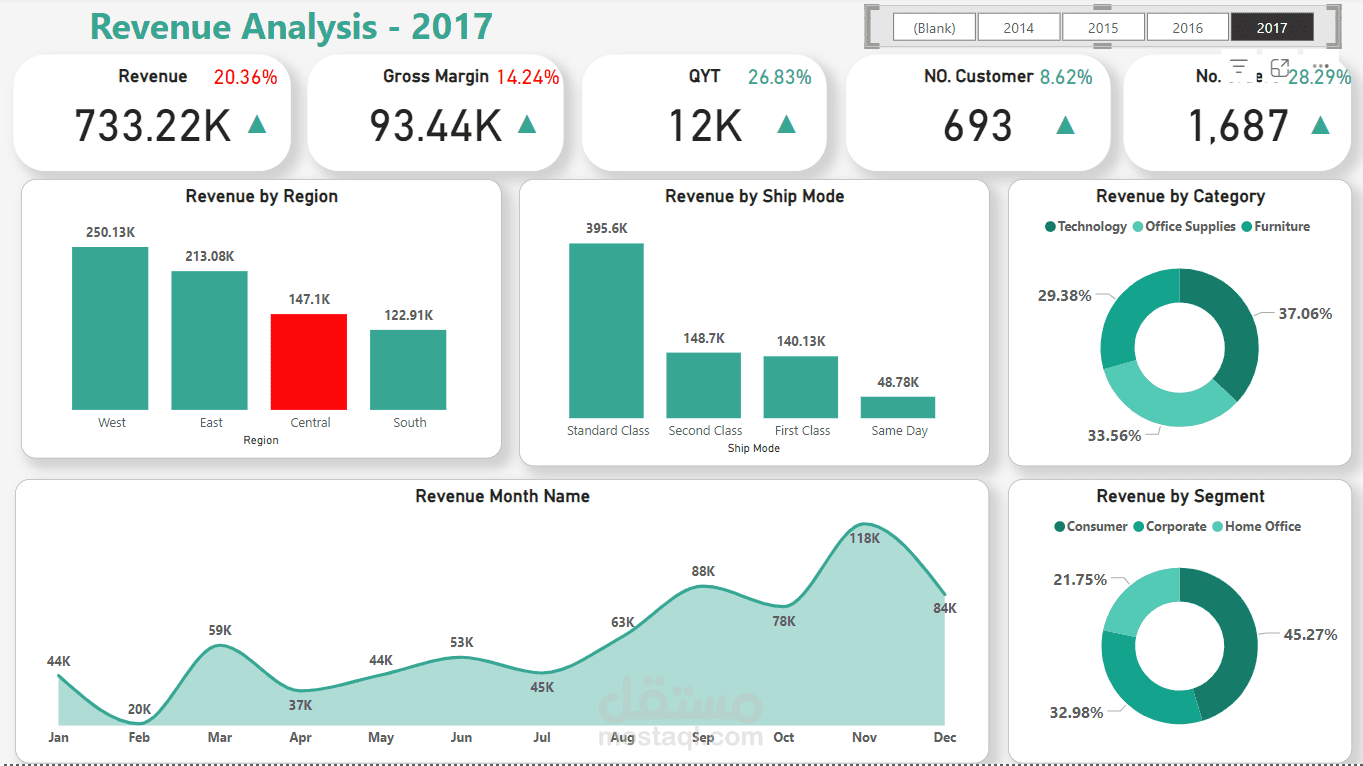Filter the report to year 2014
1363x766 pixels.
coord(1019,28)
